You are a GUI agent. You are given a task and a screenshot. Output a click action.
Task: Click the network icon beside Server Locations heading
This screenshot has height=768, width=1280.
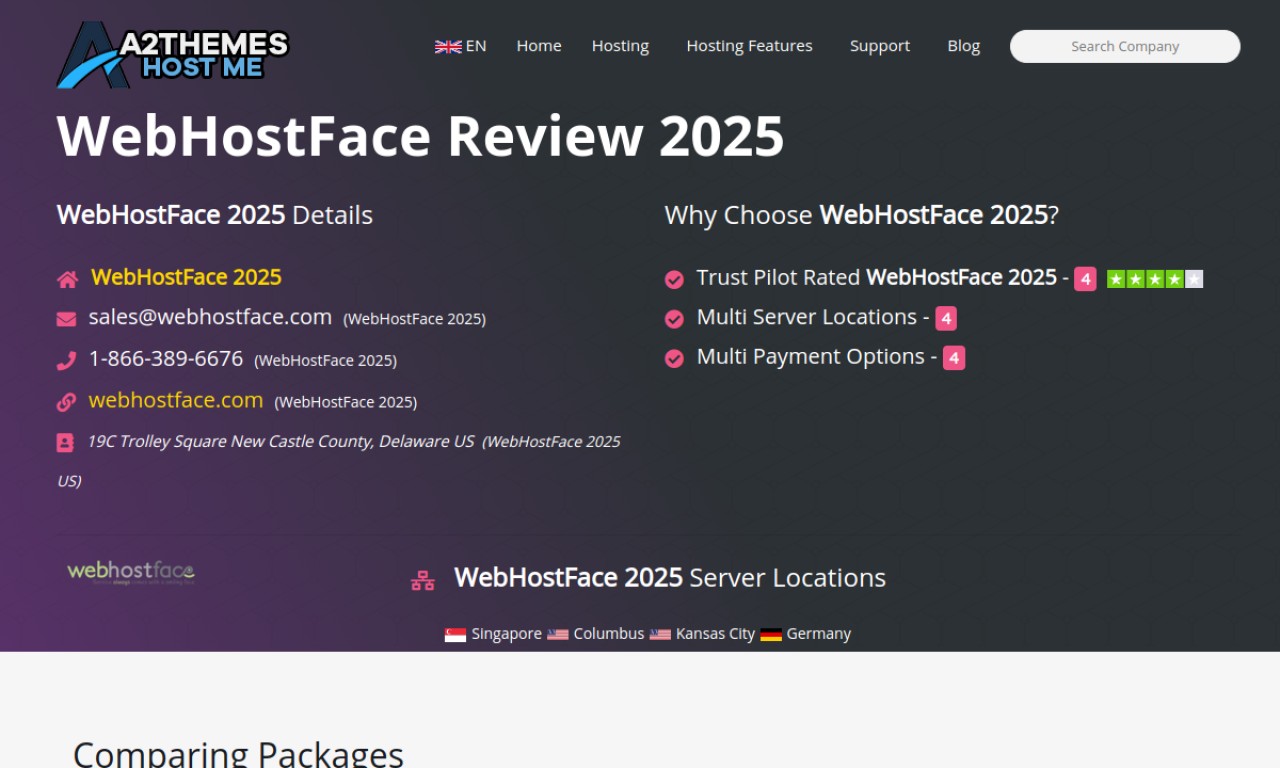(x=423, y=580)
